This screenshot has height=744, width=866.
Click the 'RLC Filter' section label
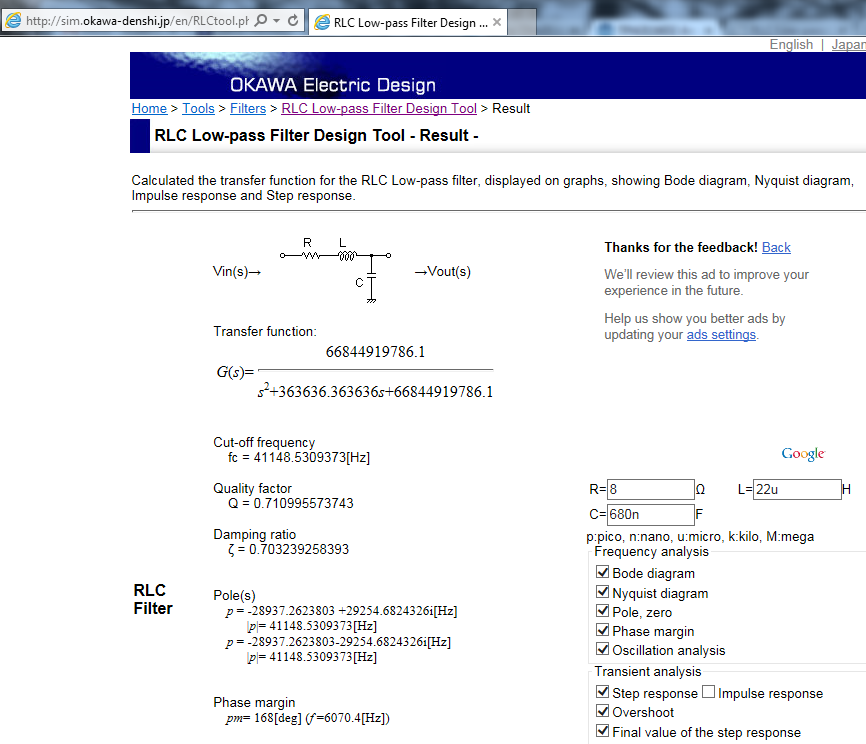coord(153,599)
